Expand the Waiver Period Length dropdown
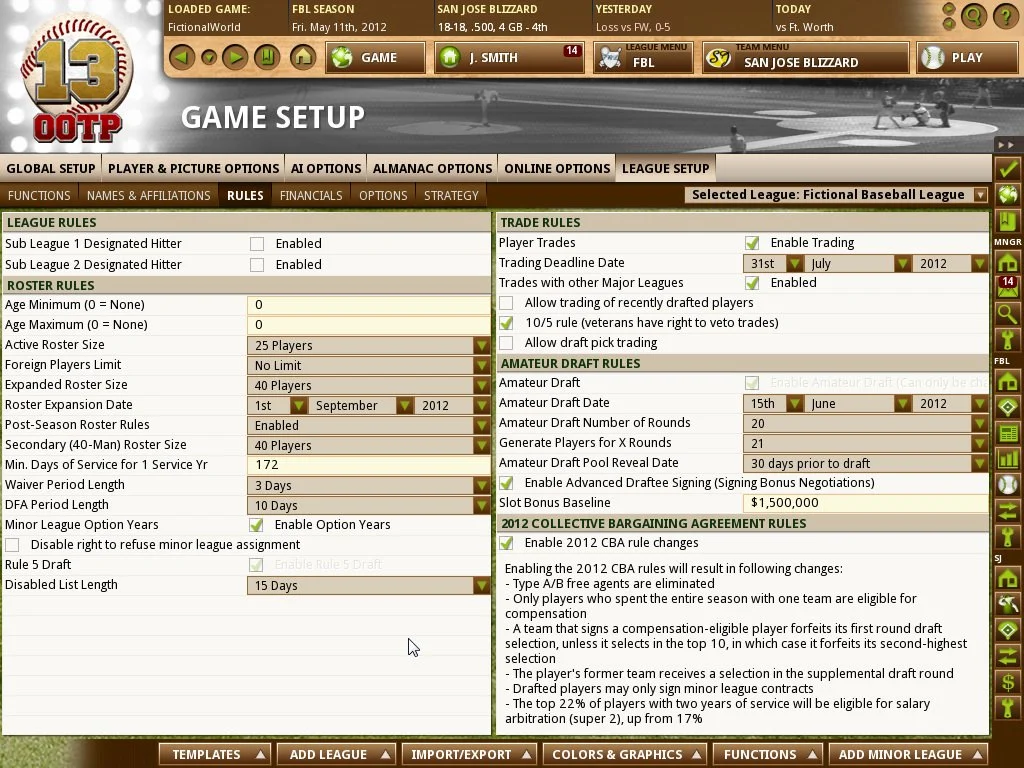Viewport: 1024px width, 768px height. click(x=481, y=485)
